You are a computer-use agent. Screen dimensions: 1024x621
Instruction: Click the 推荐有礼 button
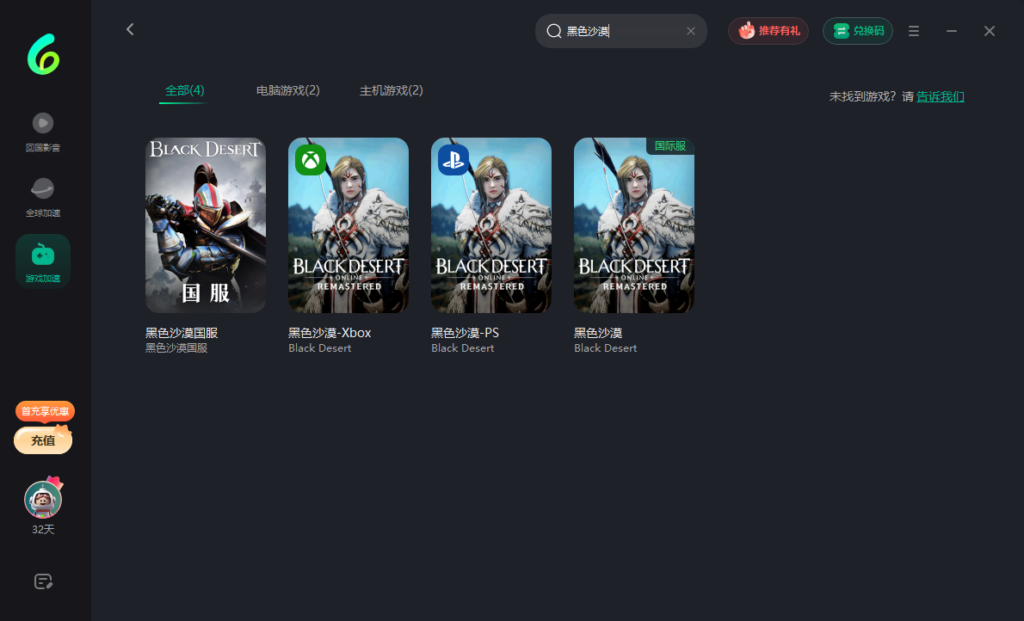pos(768,31)
